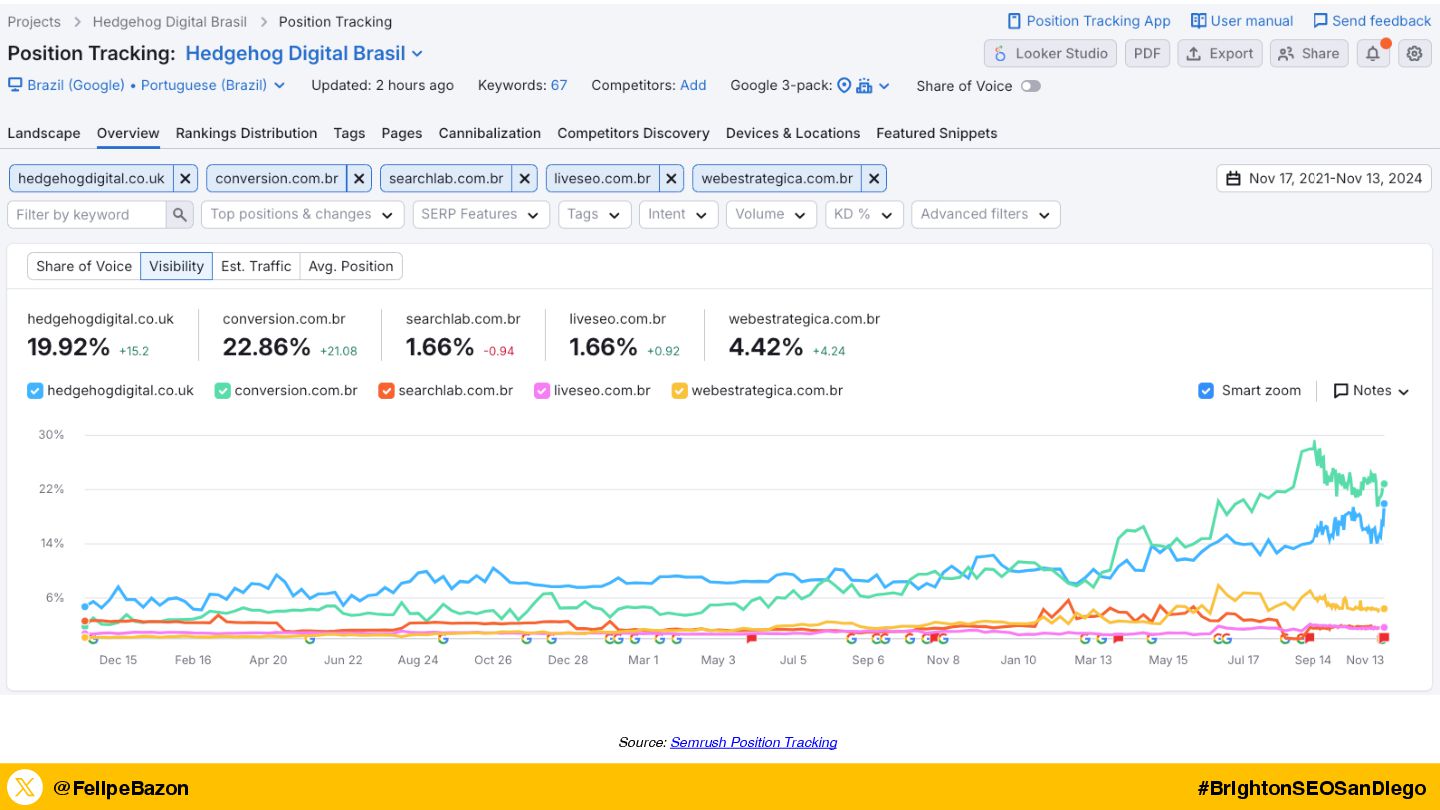
Task: Expand the Notes dropdown
Action: point(1371,391)
